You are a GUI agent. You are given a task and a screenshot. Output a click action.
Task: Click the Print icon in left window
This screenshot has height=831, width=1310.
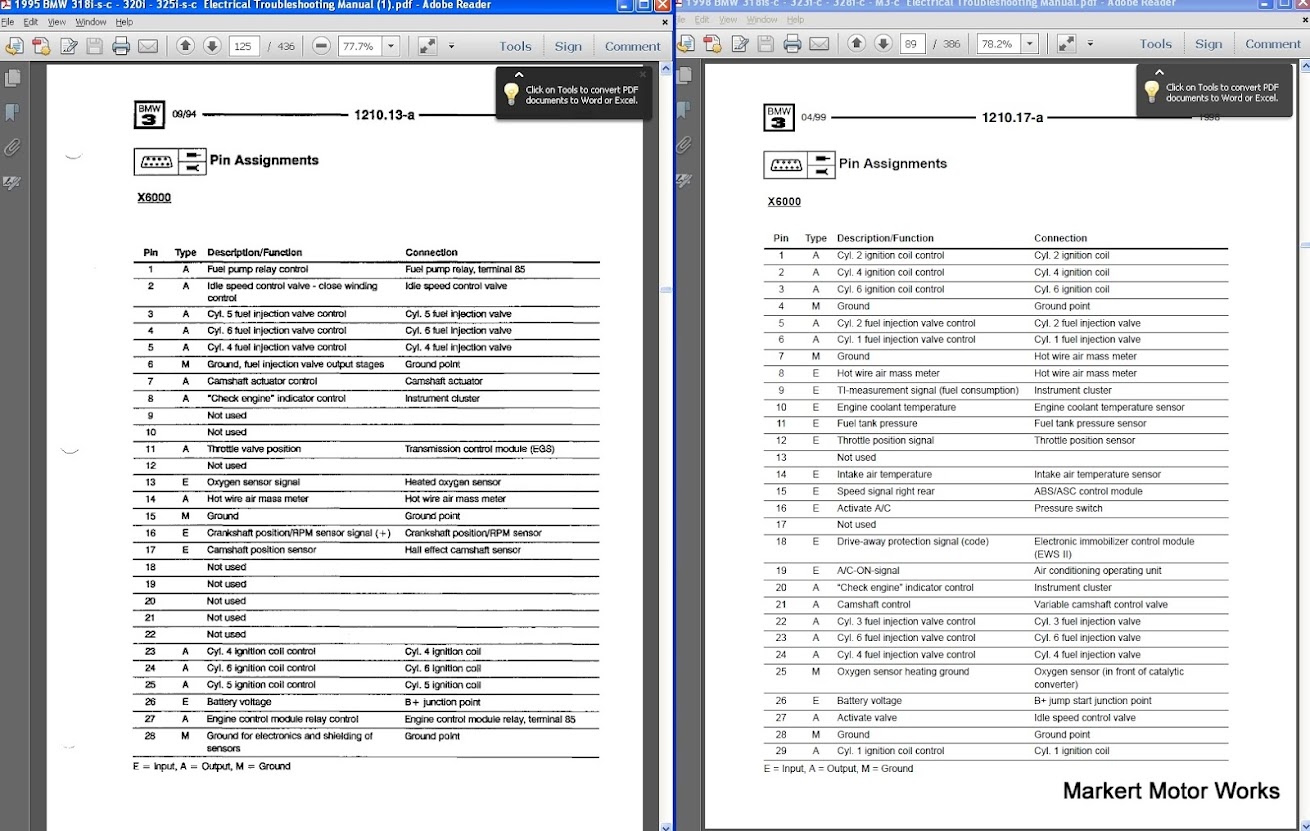point(121,45)
